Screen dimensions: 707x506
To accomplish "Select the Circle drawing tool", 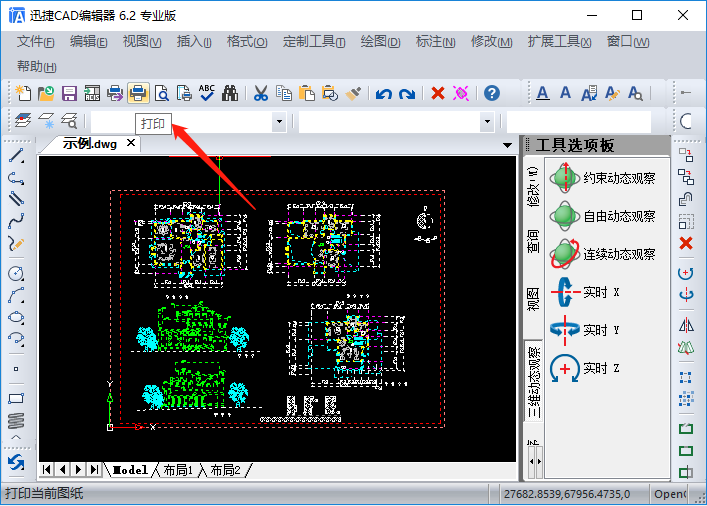I will 16,274.
